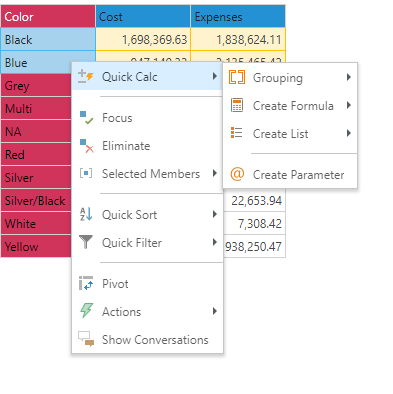Expand the Grouping submenu arrow

click(x=349, y=77)
